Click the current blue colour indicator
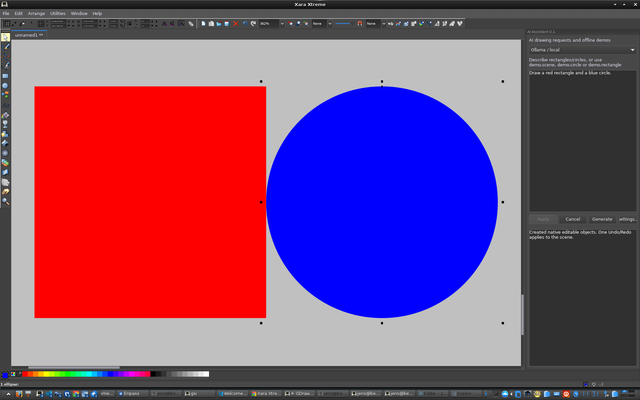640x400 pixels. (5, 375)
